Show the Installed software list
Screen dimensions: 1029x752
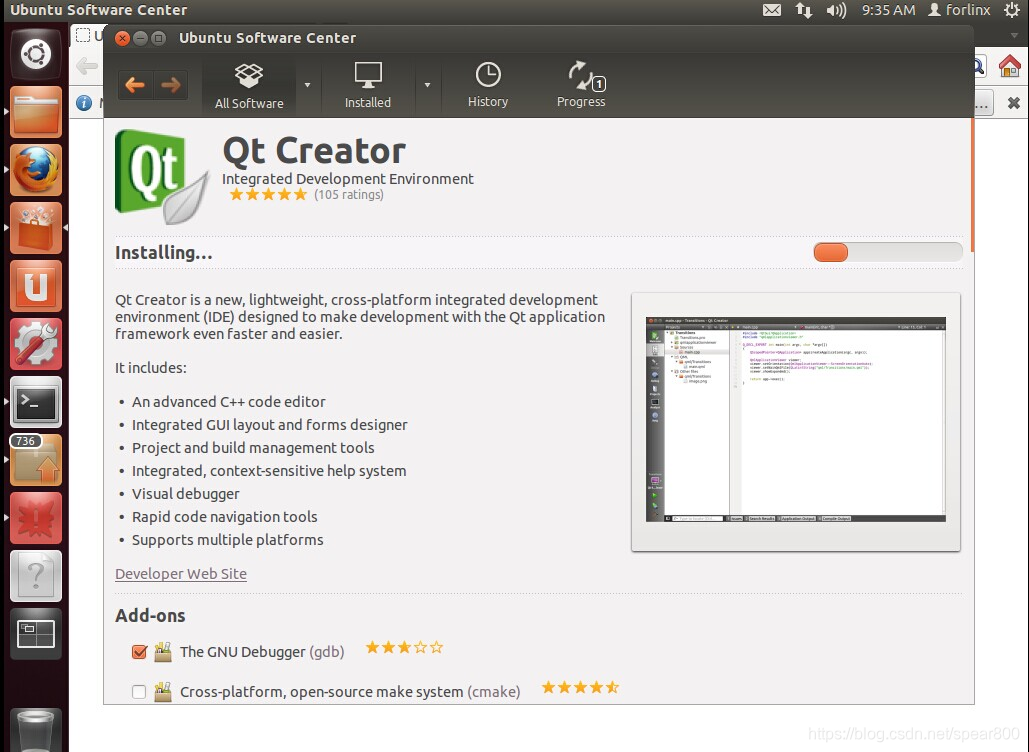[x=368, y=86]
